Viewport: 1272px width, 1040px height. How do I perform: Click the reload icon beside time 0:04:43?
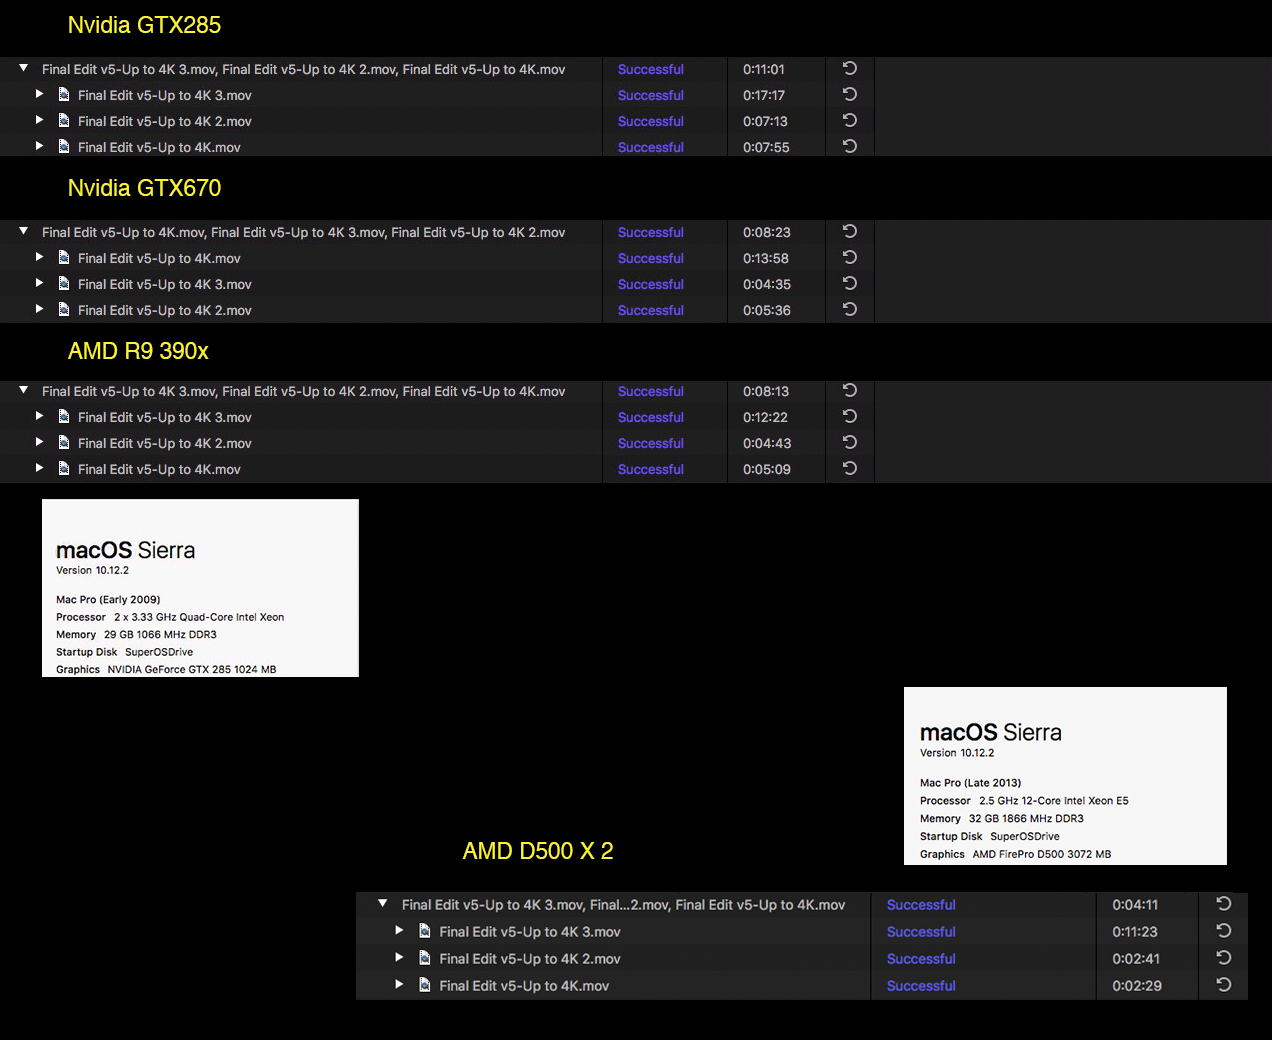[x=850, y=442]
